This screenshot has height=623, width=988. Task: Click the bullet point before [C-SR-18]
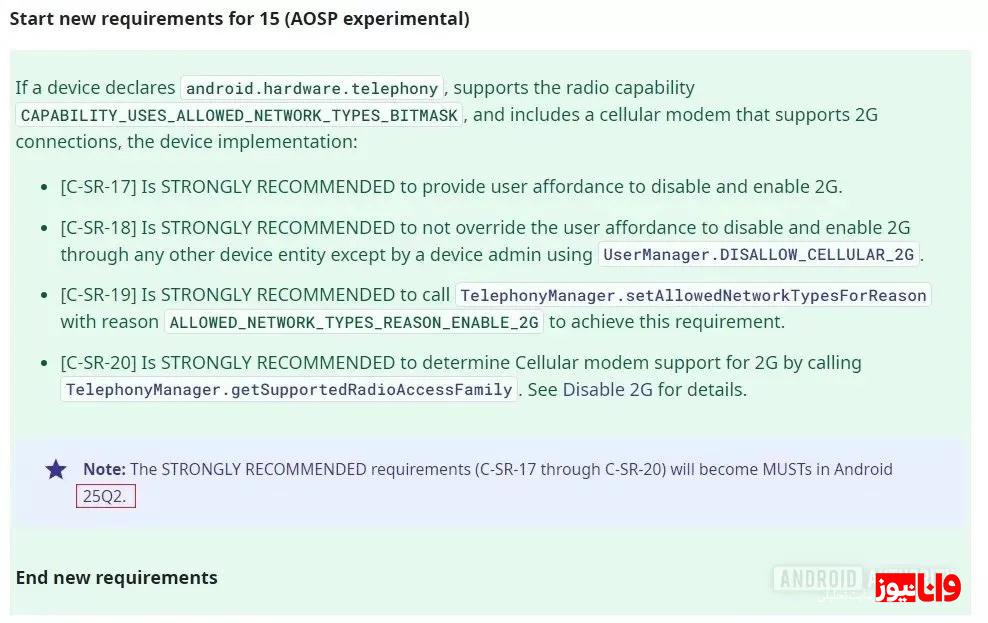(x=43, y=229)
